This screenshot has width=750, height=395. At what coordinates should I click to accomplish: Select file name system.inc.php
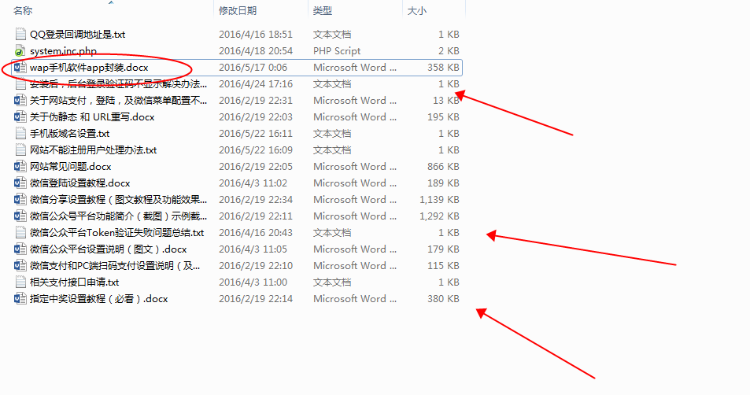pos(63,51)
